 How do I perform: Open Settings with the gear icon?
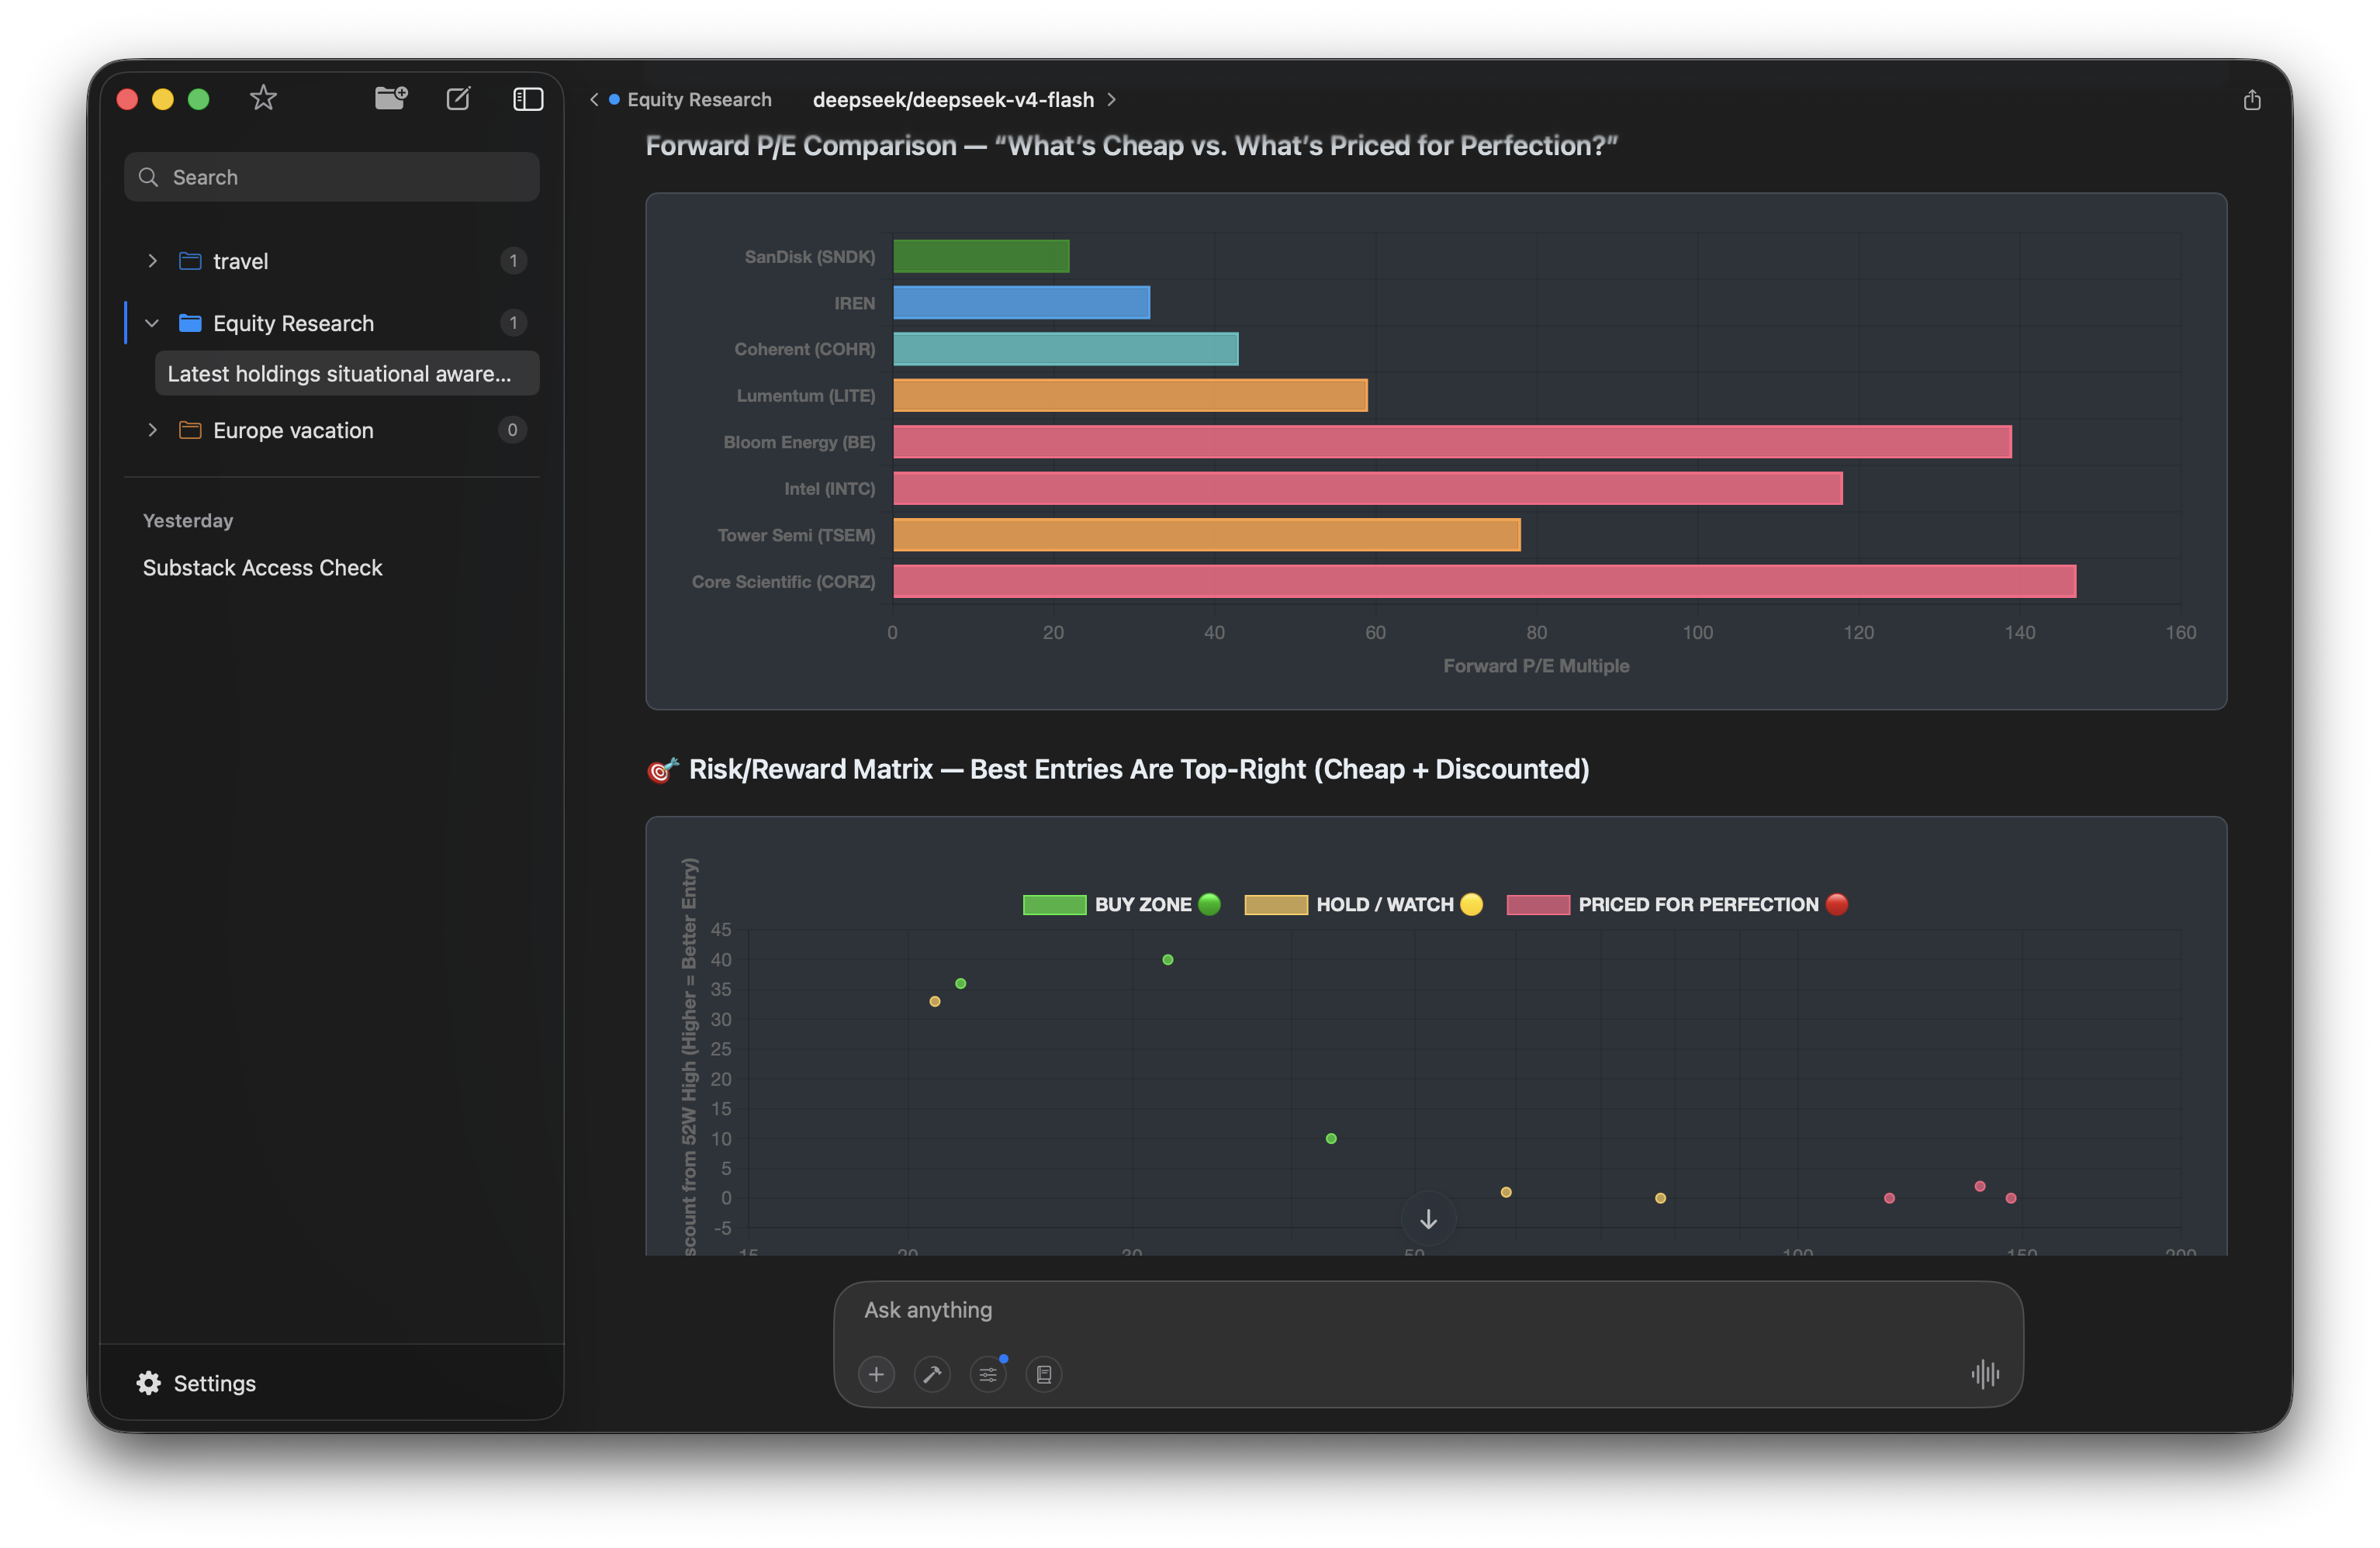(x=149, y=1383)
